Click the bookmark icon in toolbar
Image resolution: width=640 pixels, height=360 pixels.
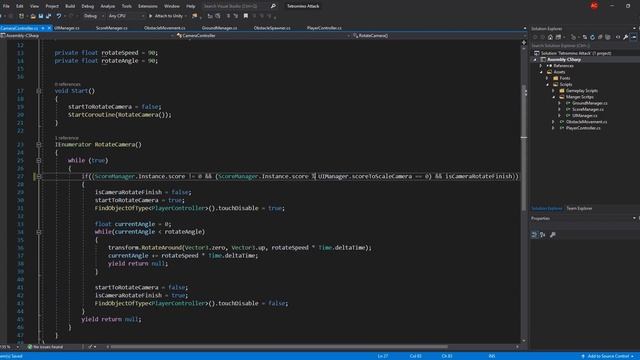click(246, 16)
